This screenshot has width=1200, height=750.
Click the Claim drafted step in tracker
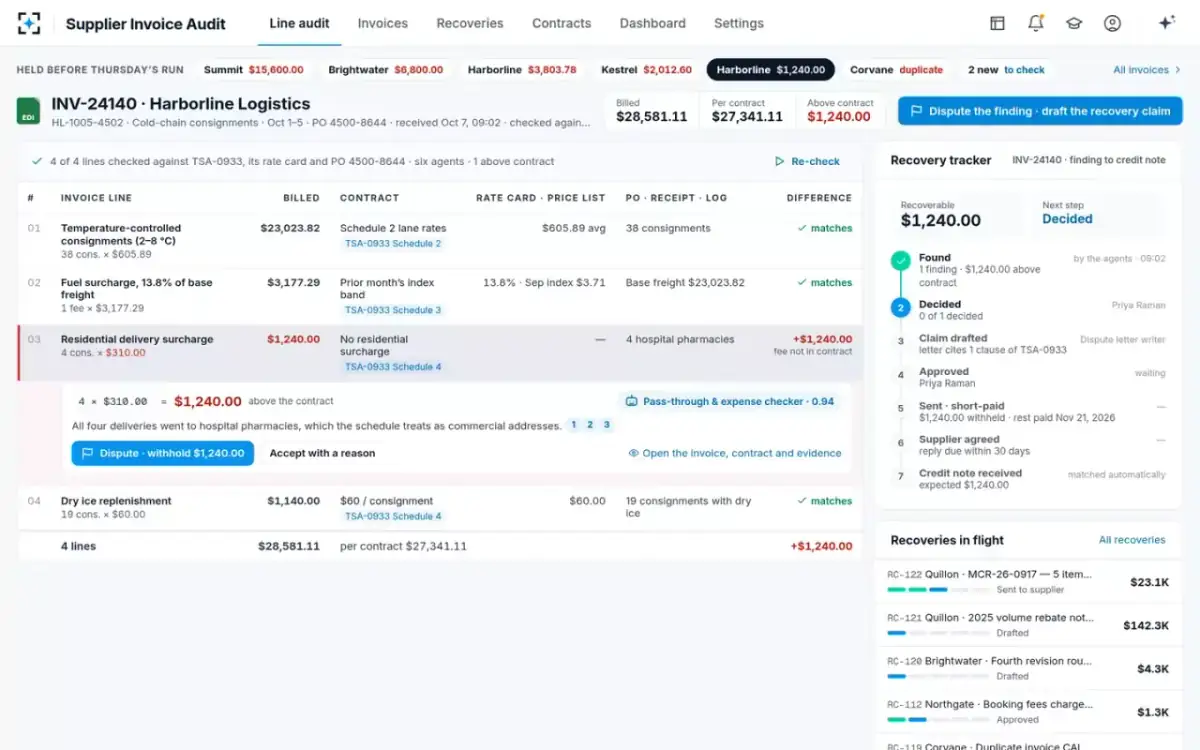(1028, 344)
